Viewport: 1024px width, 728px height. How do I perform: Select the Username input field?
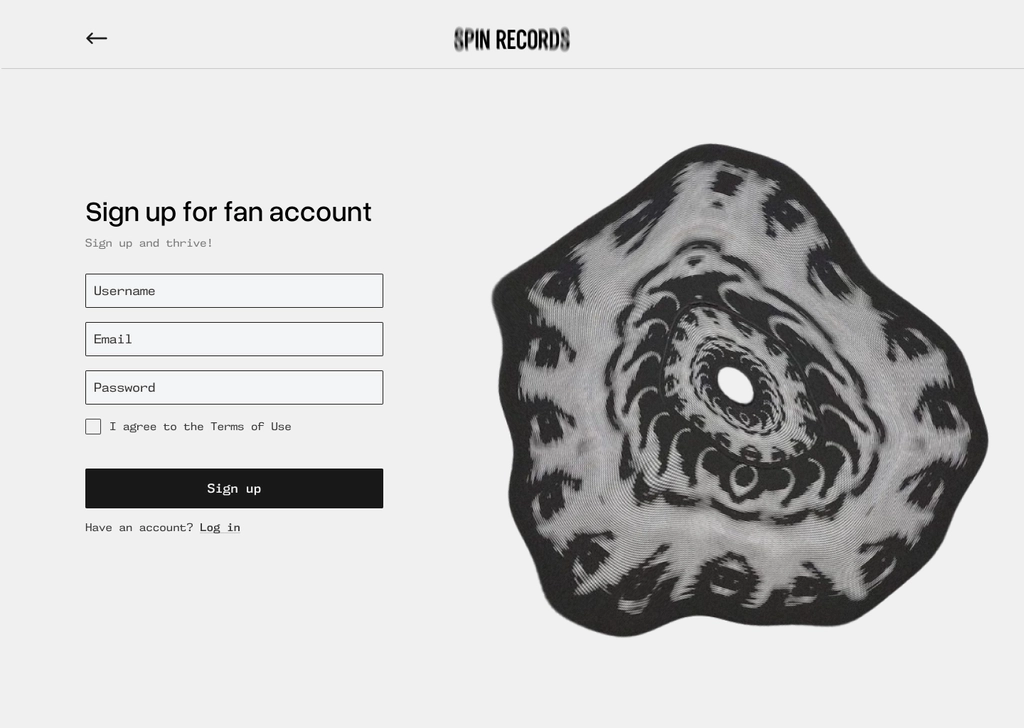pyautogui.click(x=234, y=290)
